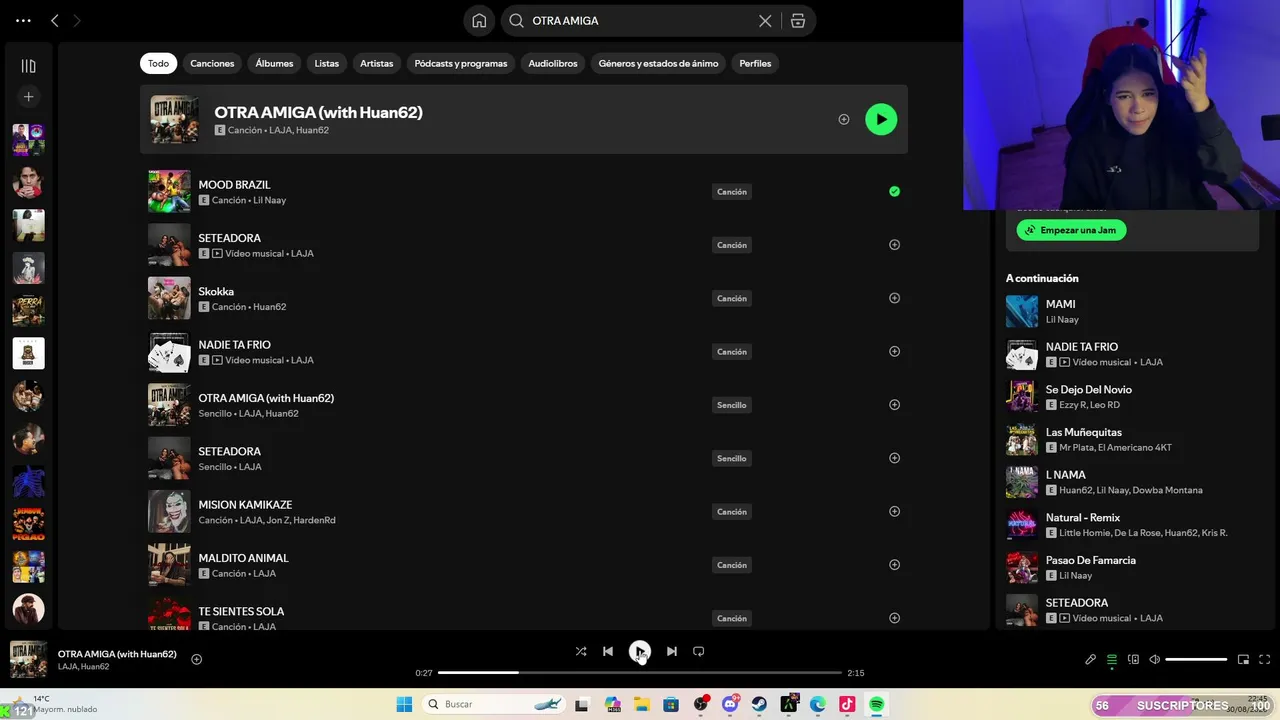Go to Spotify Home
This screenshot has width=1280, height=720.
pyautogui.click(x=479, y=21)
